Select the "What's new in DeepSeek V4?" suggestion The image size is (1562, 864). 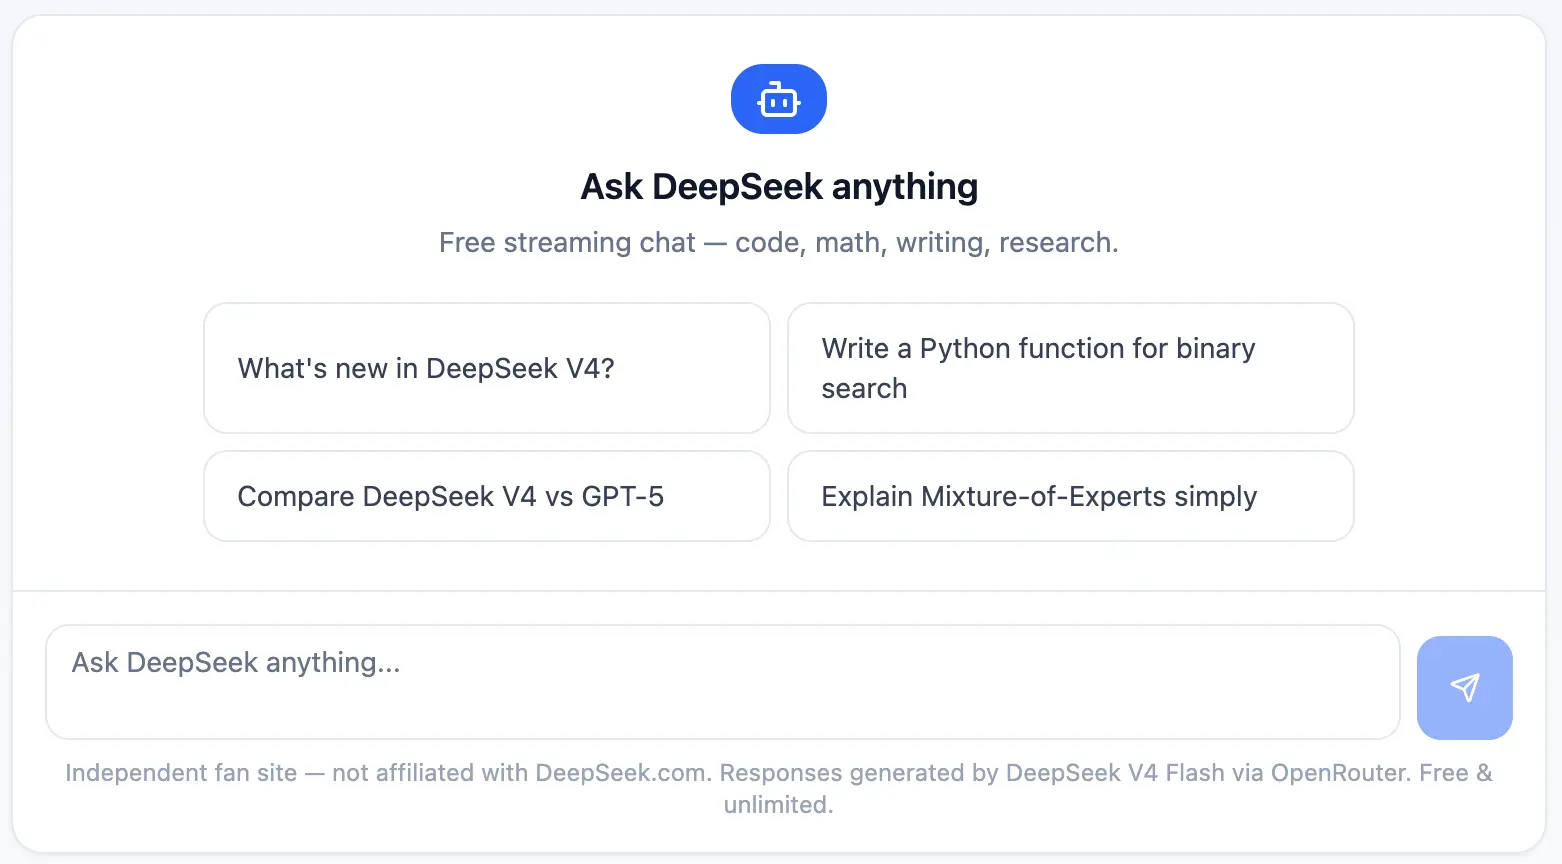tap(487, 368)
